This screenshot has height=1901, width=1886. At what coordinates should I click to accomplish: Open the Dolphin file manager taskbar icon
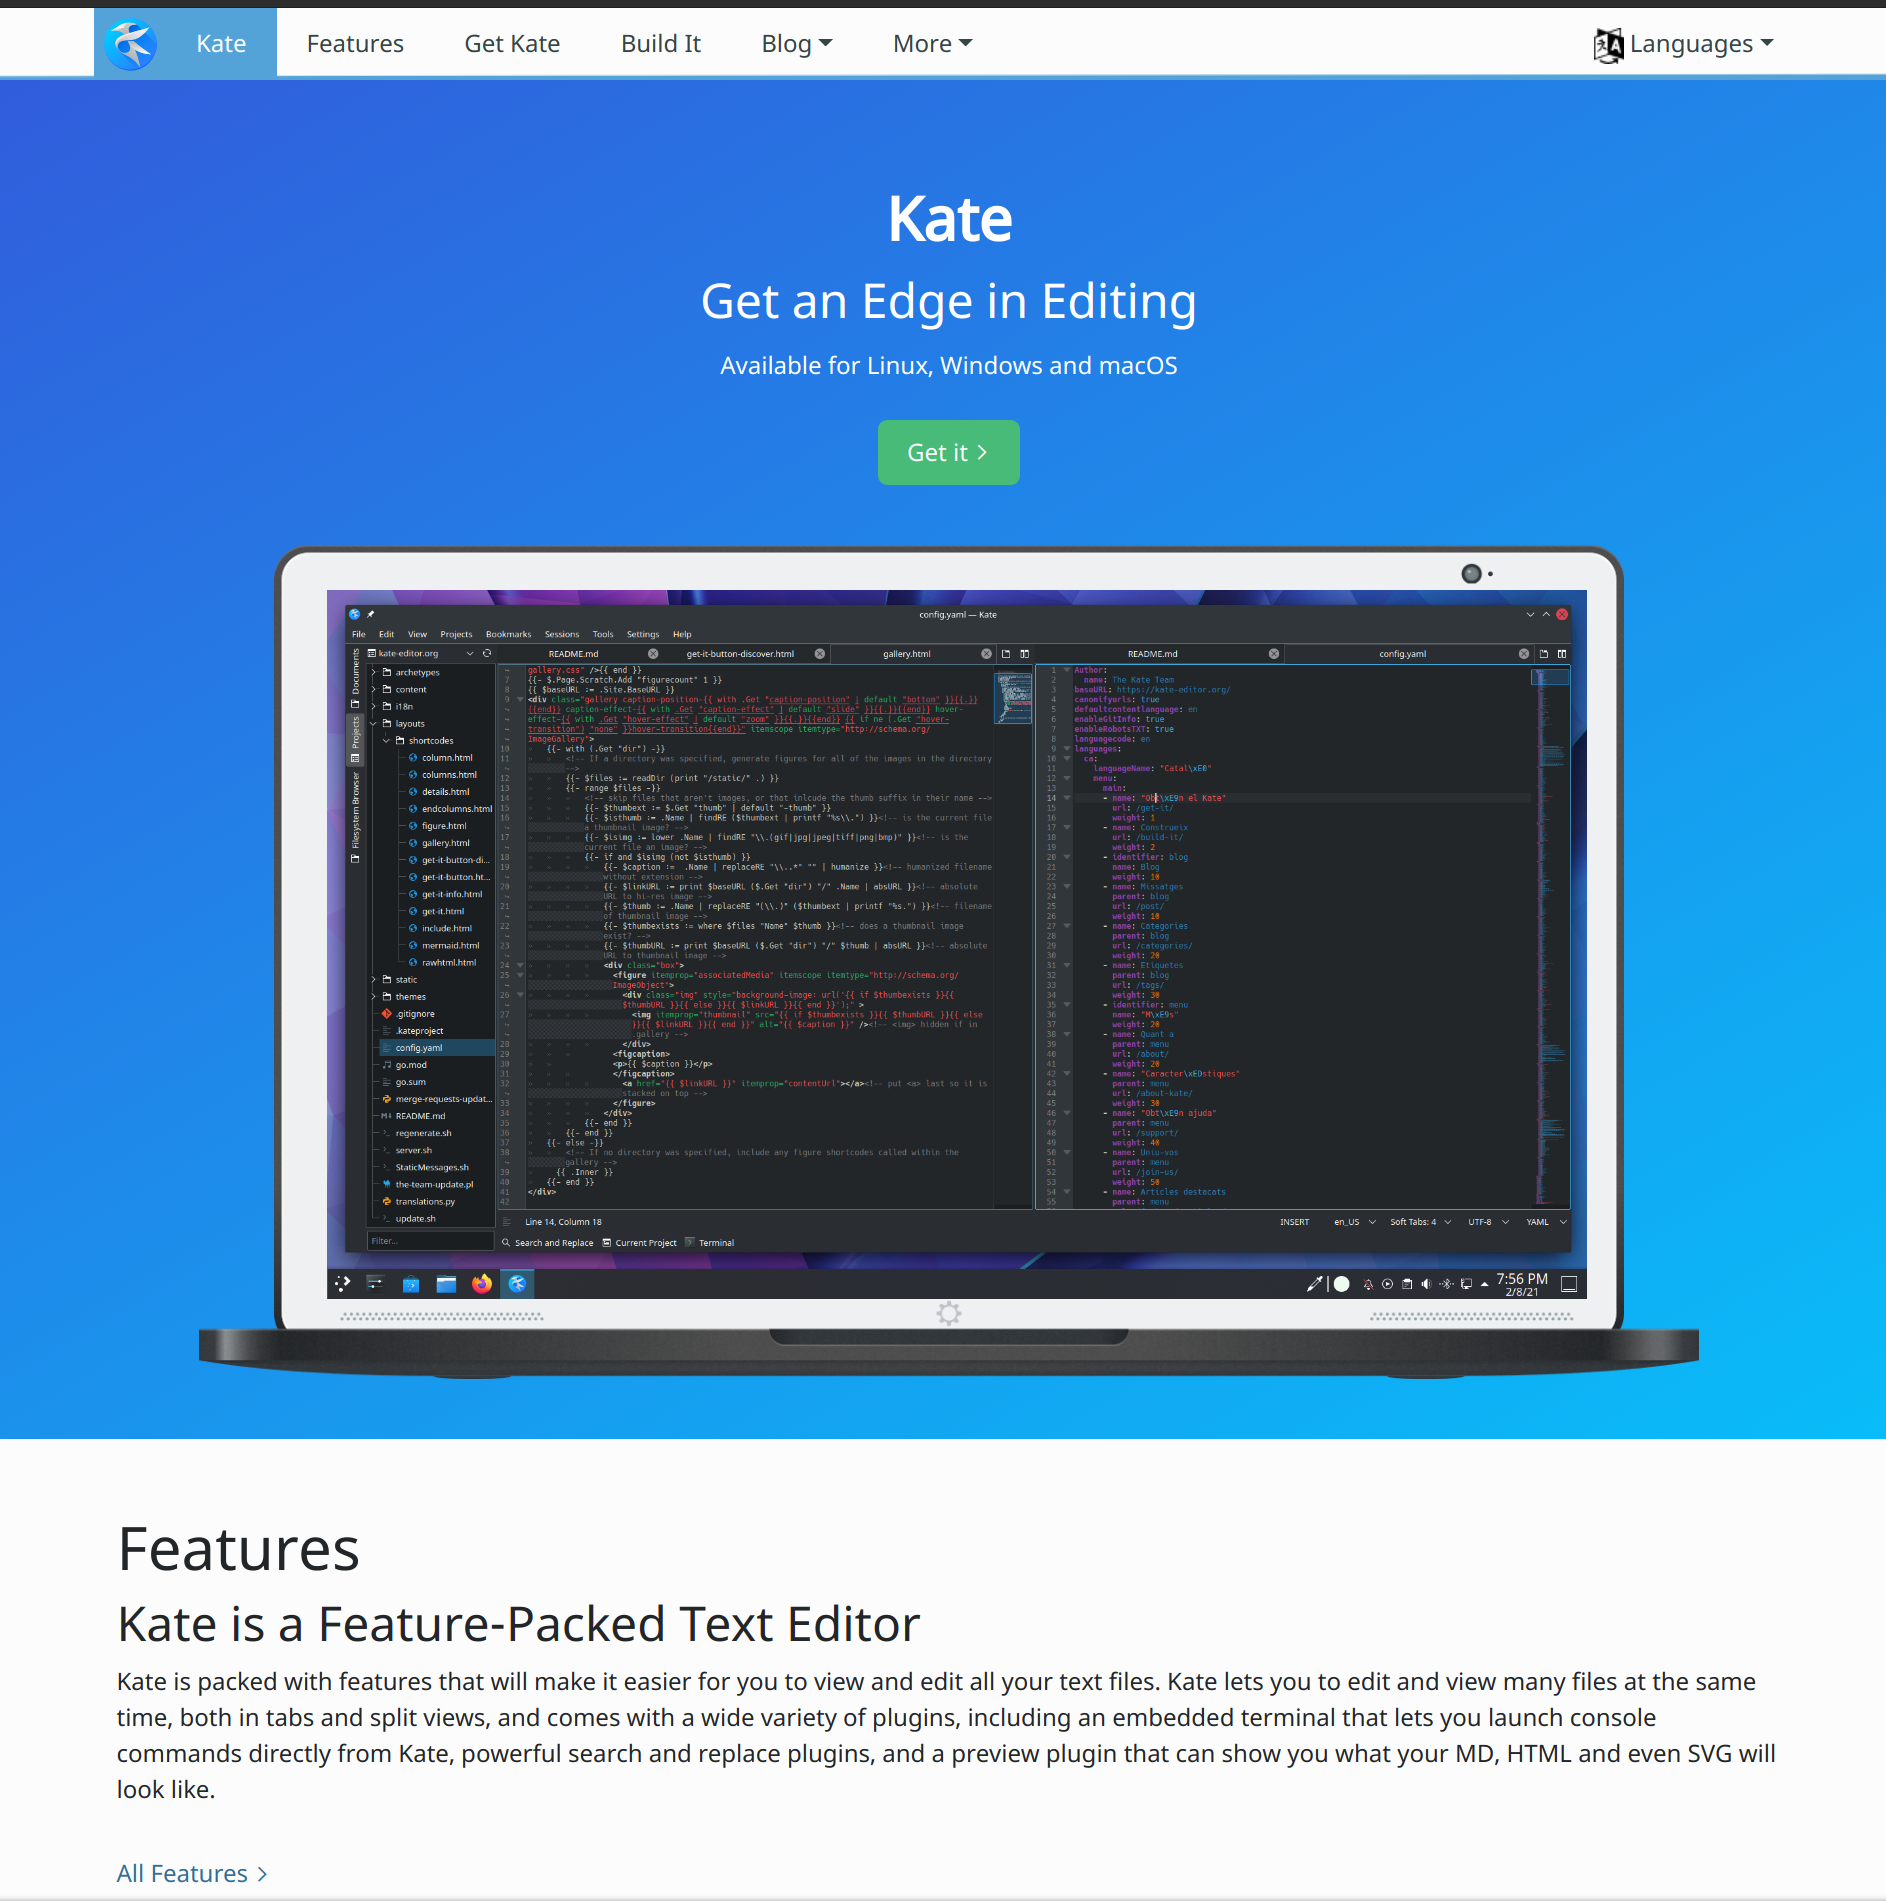tap(446, 1284)
